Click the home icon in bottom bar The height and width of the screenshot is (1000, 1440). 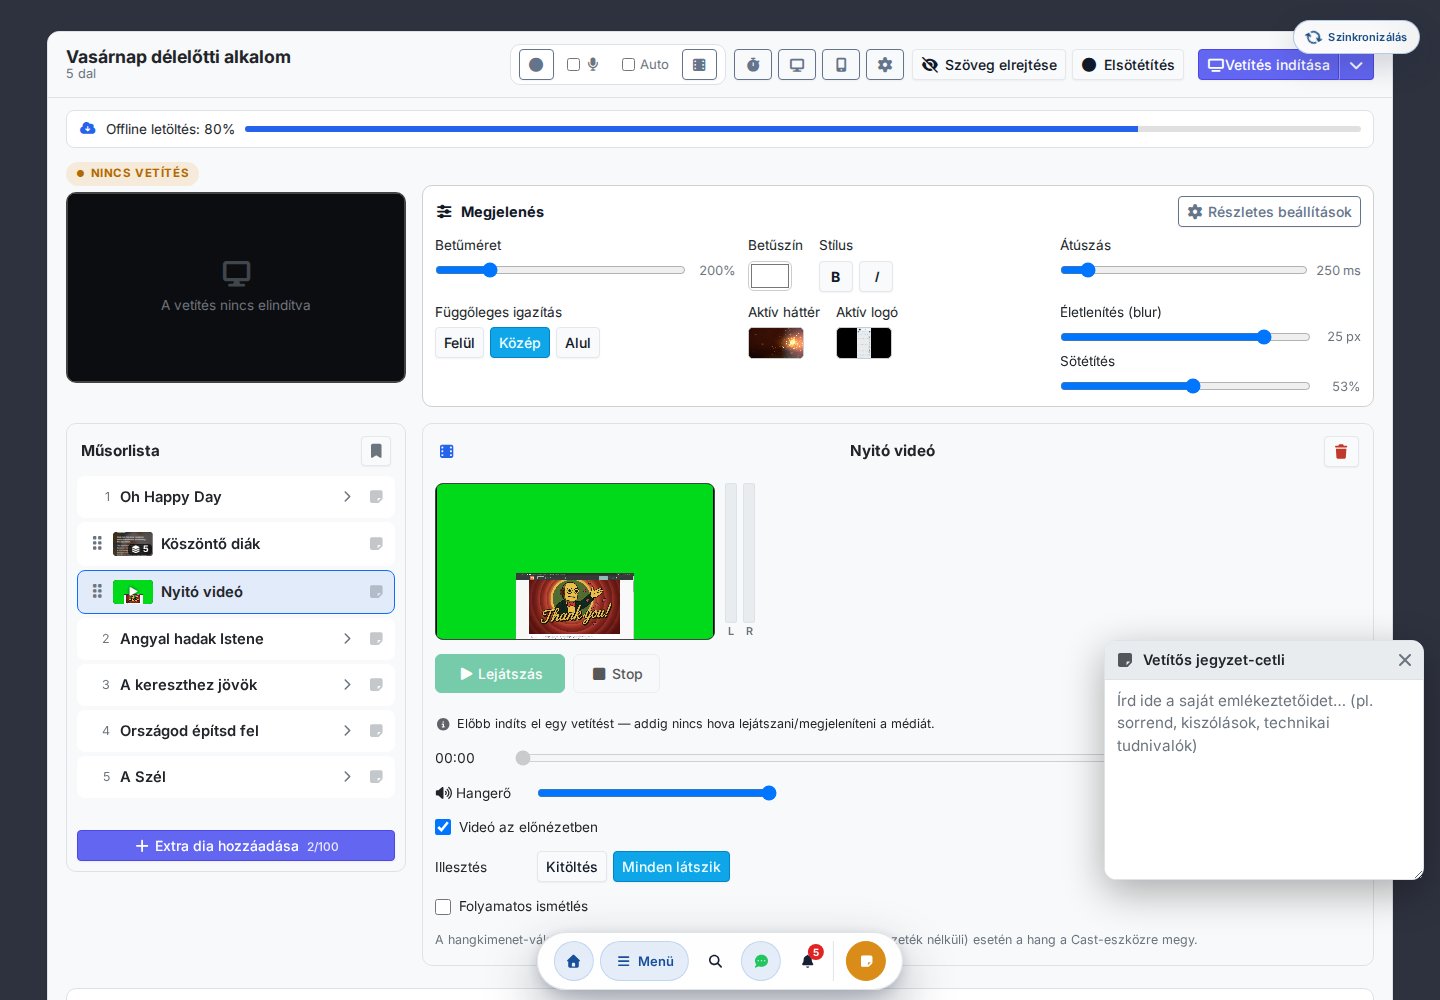[x=574, y=961]
